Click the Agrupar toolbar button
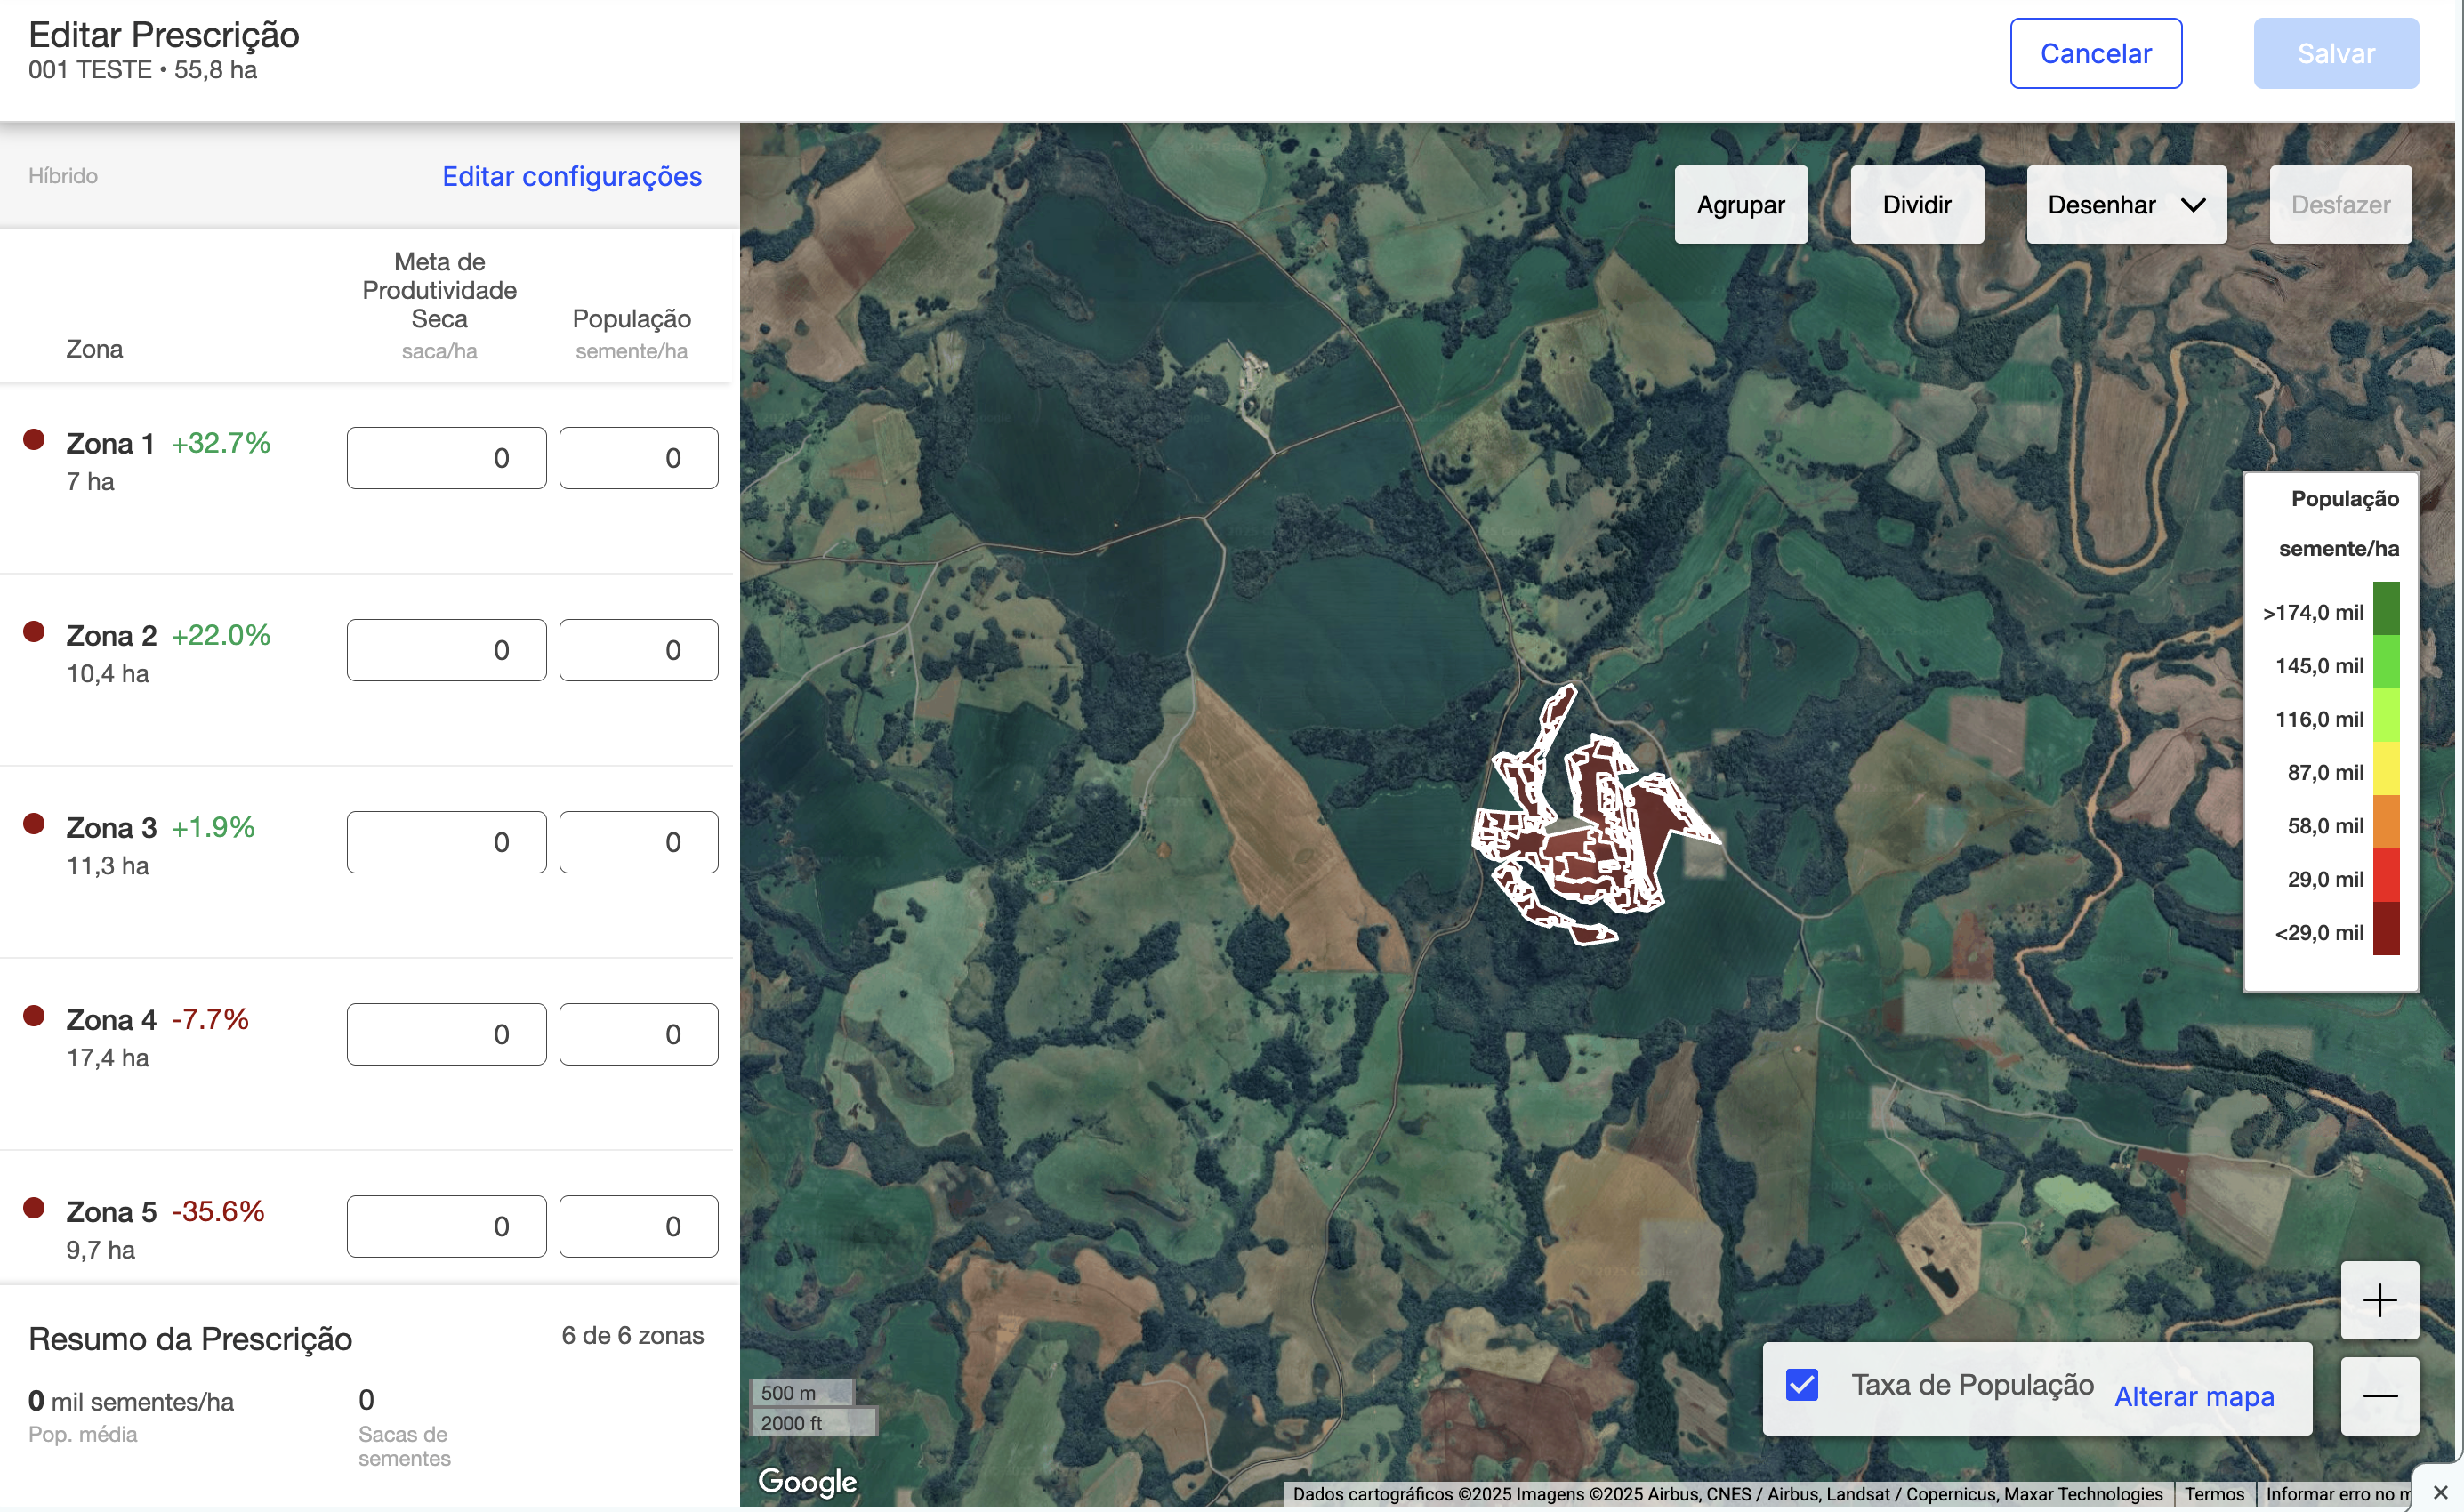This screenshot has height=1512, width=2464. pyautogui.click(x=1740, y=205)
